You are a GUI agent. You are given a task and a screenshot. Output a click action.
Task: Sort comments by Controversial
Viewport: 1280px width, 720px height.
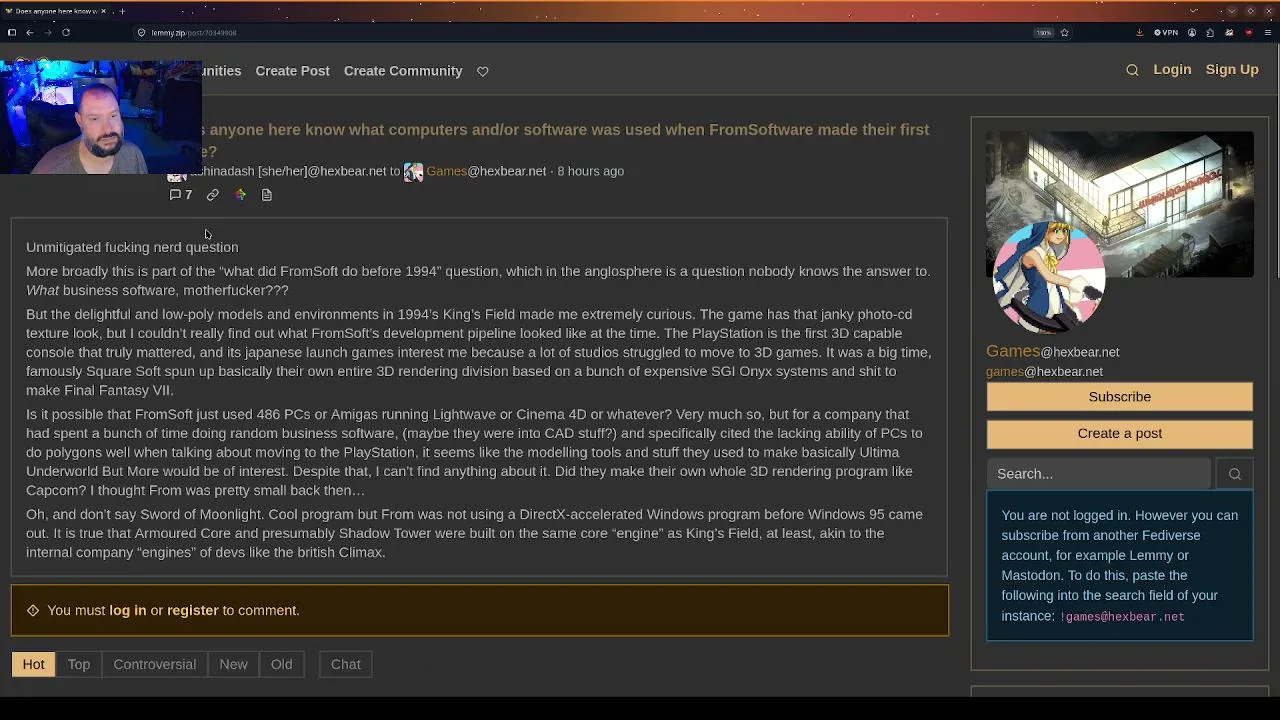[x=154, y=664]
